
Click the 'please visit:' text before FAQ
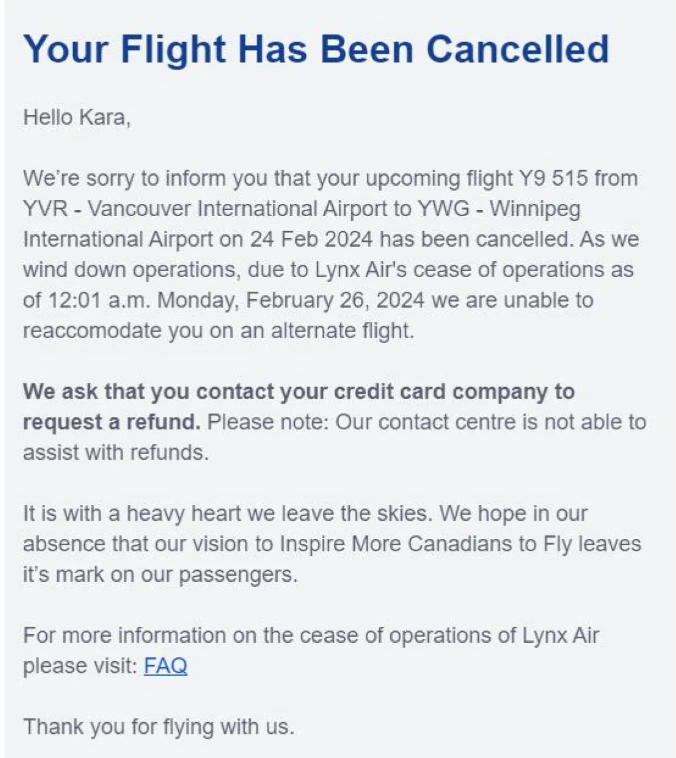pos(80,666)
